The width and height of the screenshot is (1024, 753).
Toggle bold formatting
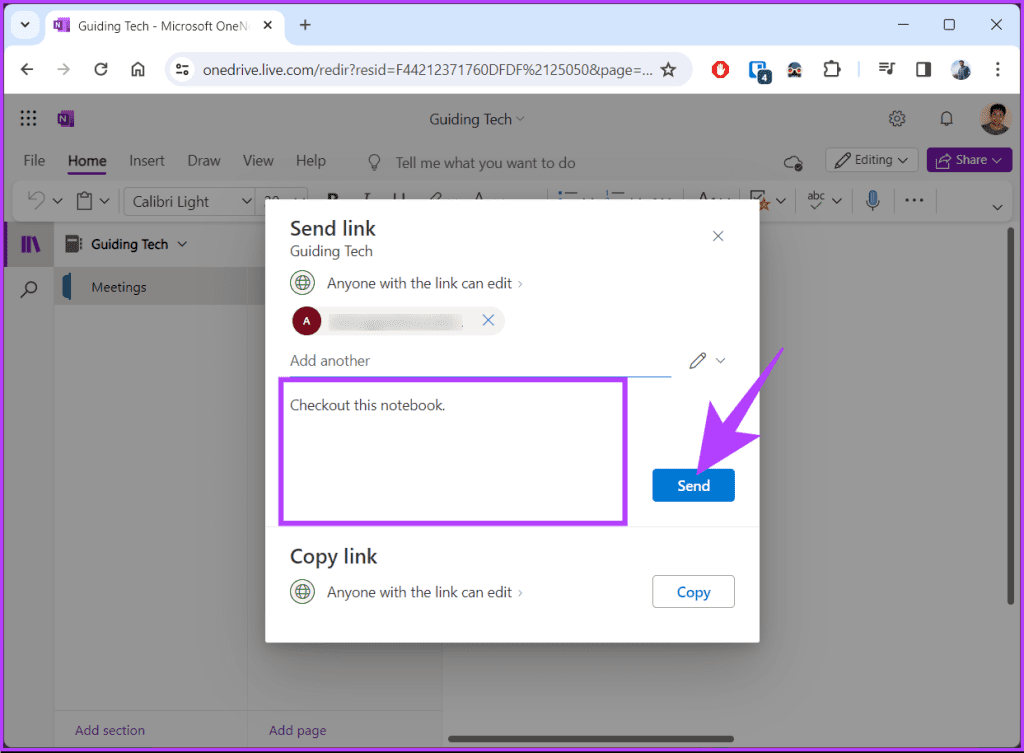[x=334, y=200]
